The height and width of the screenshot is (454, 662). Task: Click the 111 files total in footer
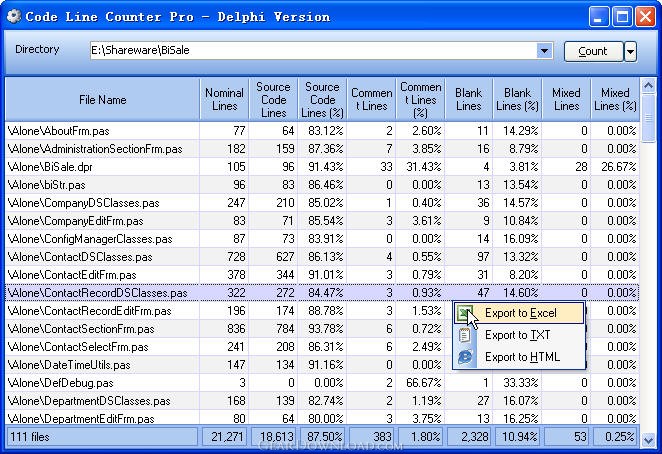(x=102, y=437)
